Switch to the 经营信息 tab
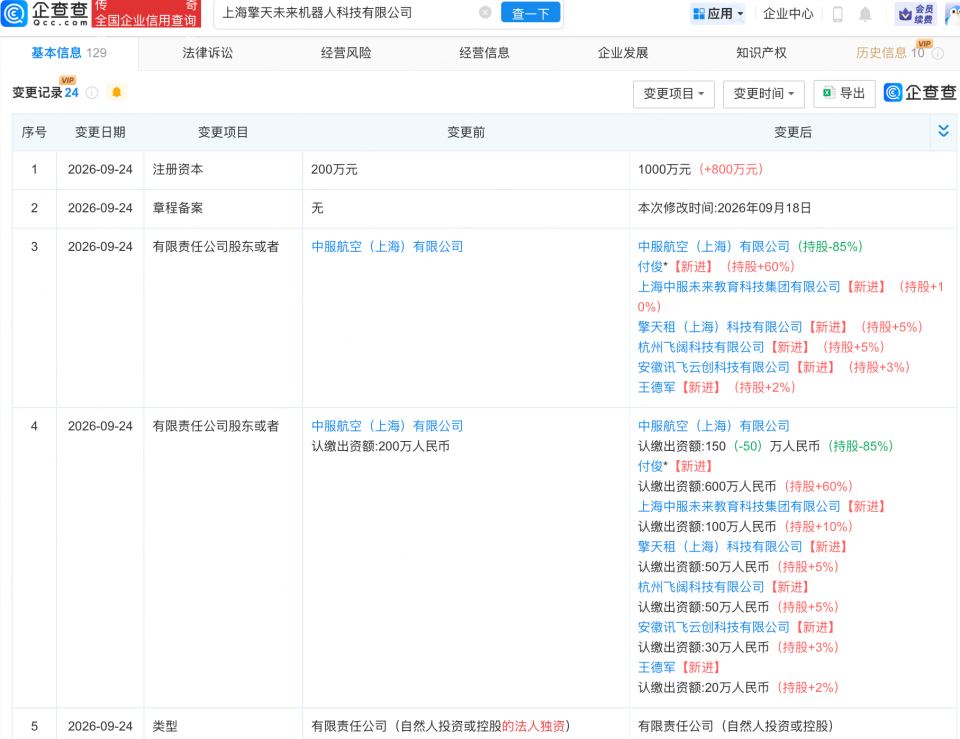This screenshot has width=960, height=739. tap(484, 53)
